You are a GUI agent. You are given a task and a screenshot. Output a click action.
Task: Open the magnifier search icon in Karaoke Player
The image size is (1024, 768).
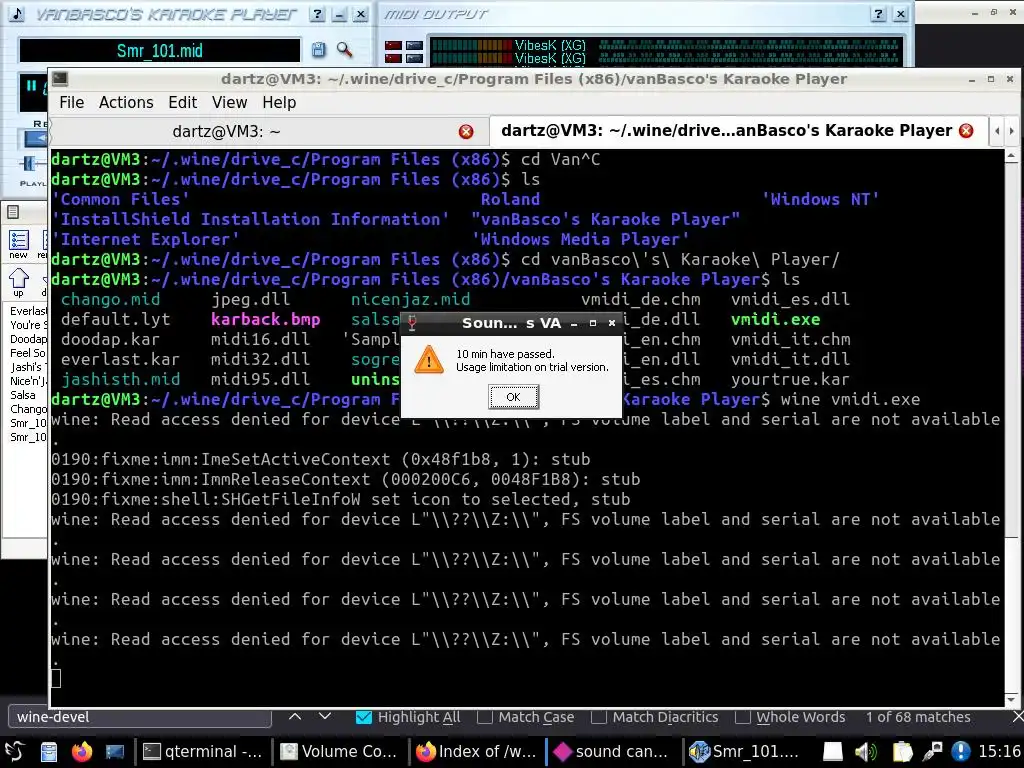pyautogui.click(x=344, y=50)
